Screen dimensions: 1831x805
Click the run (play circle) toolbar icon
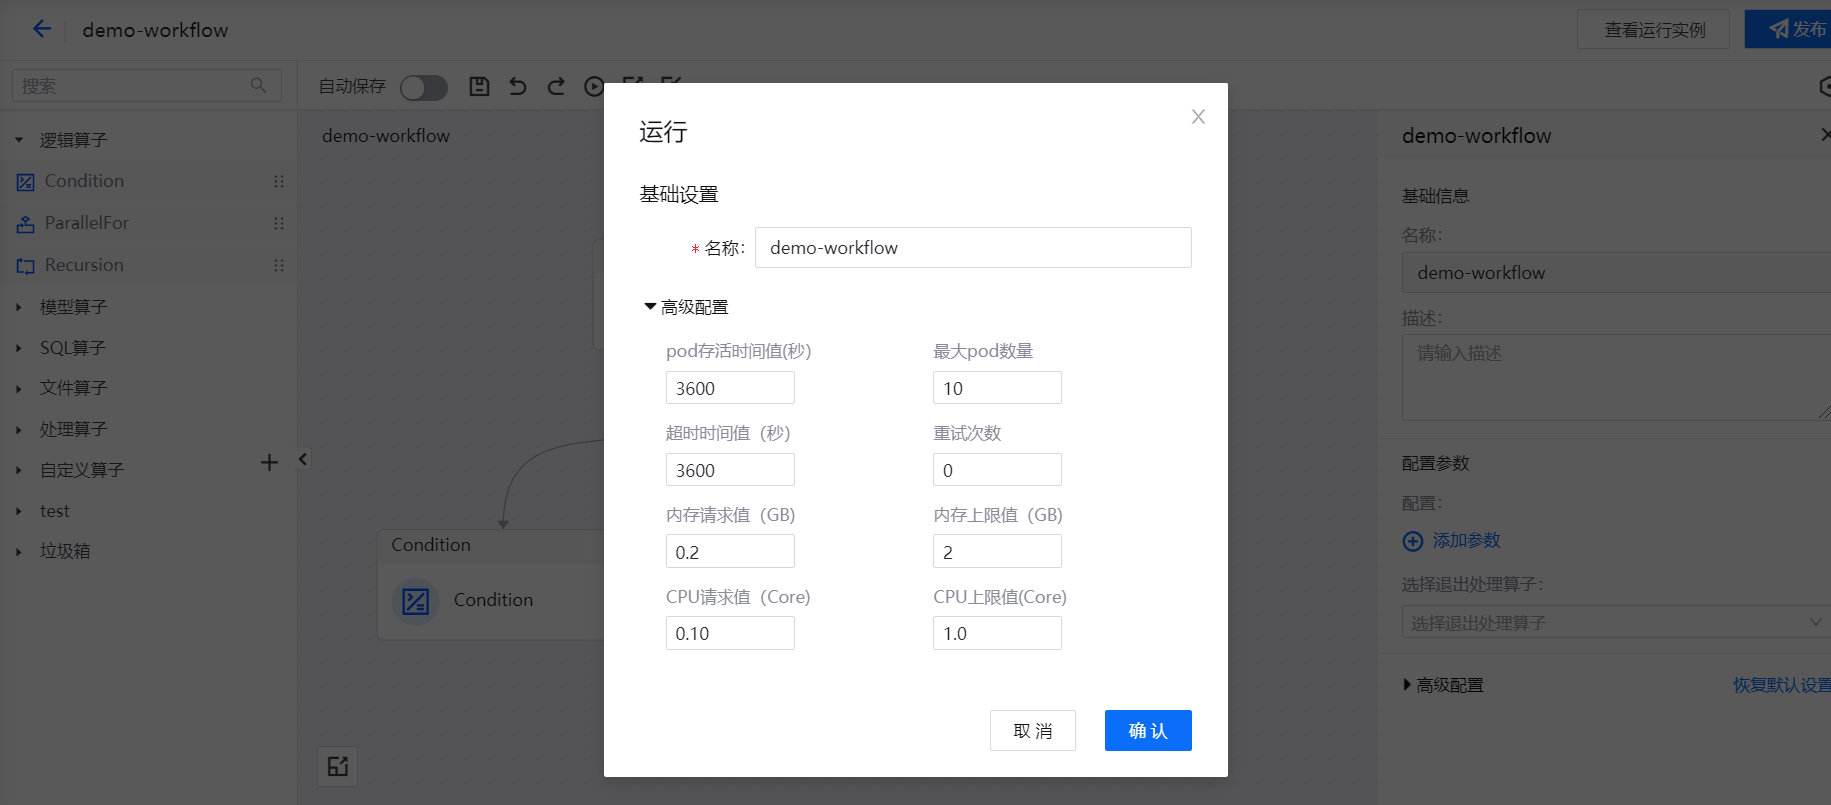coord(594,86)
